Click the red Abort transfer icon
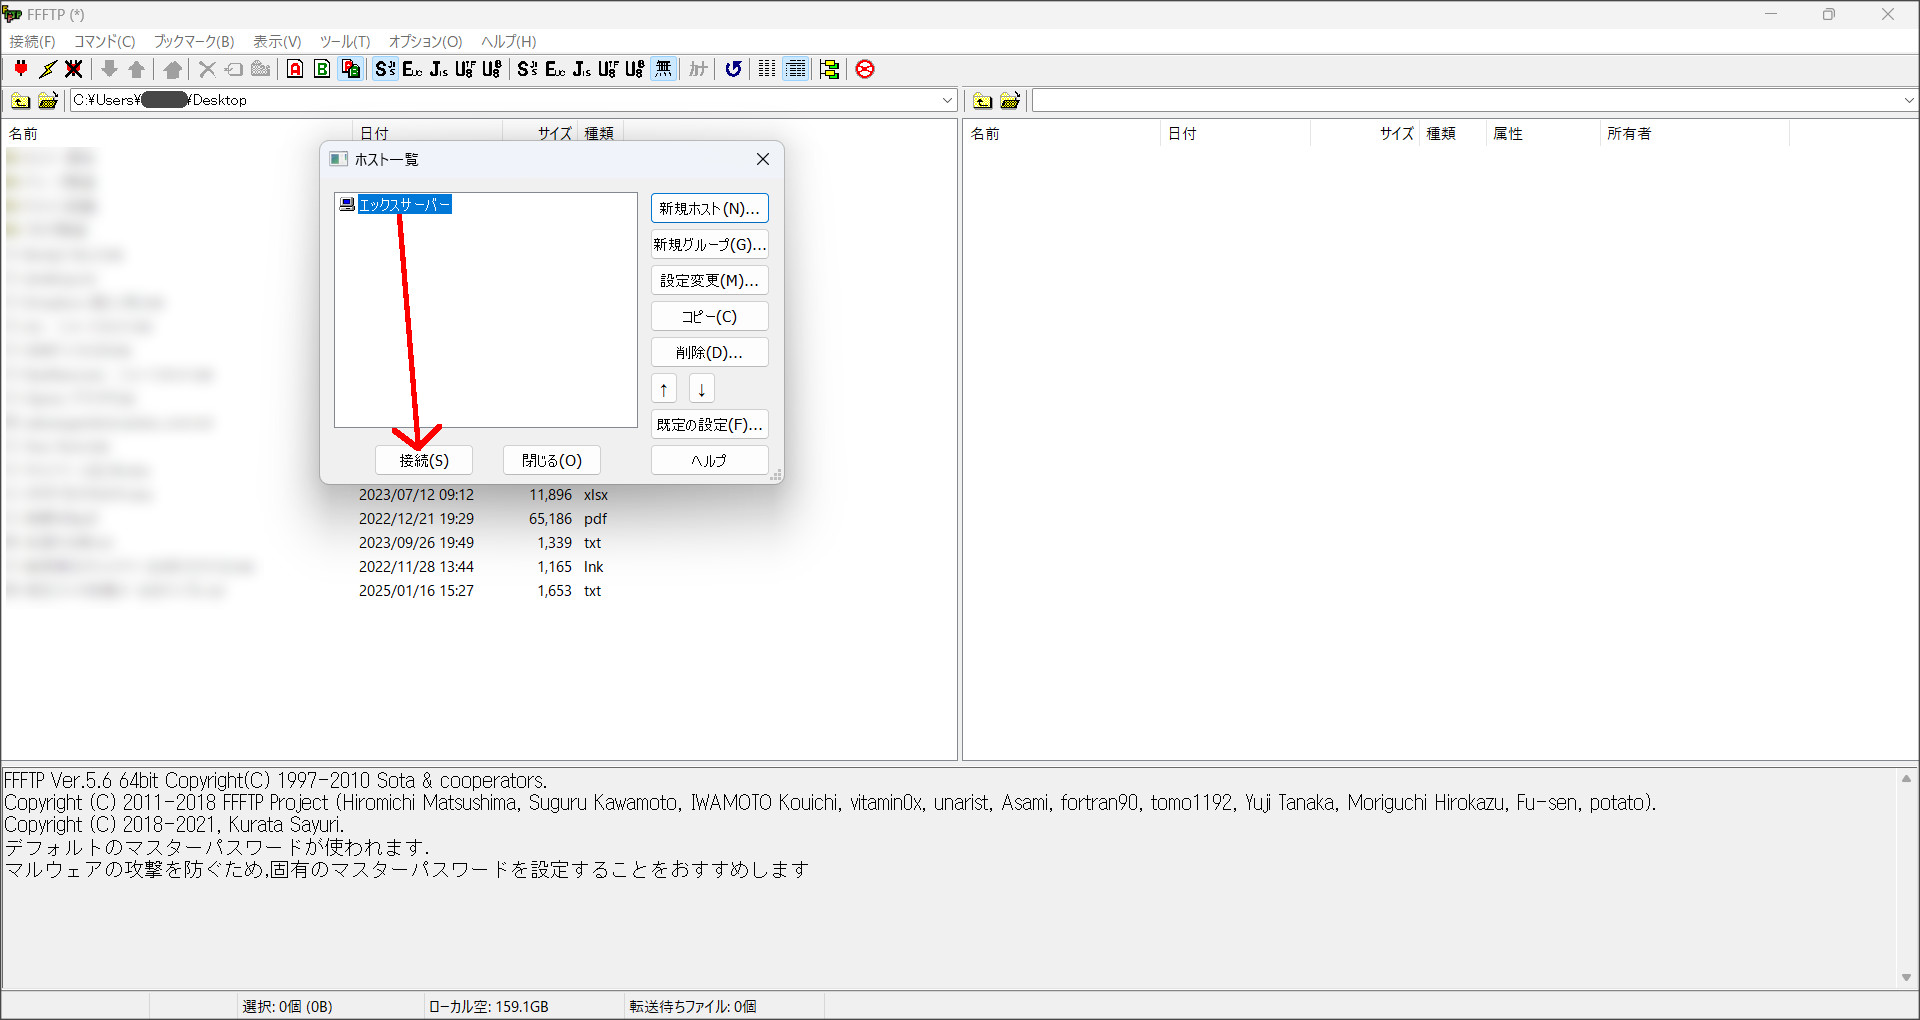 tap(865, 69)
